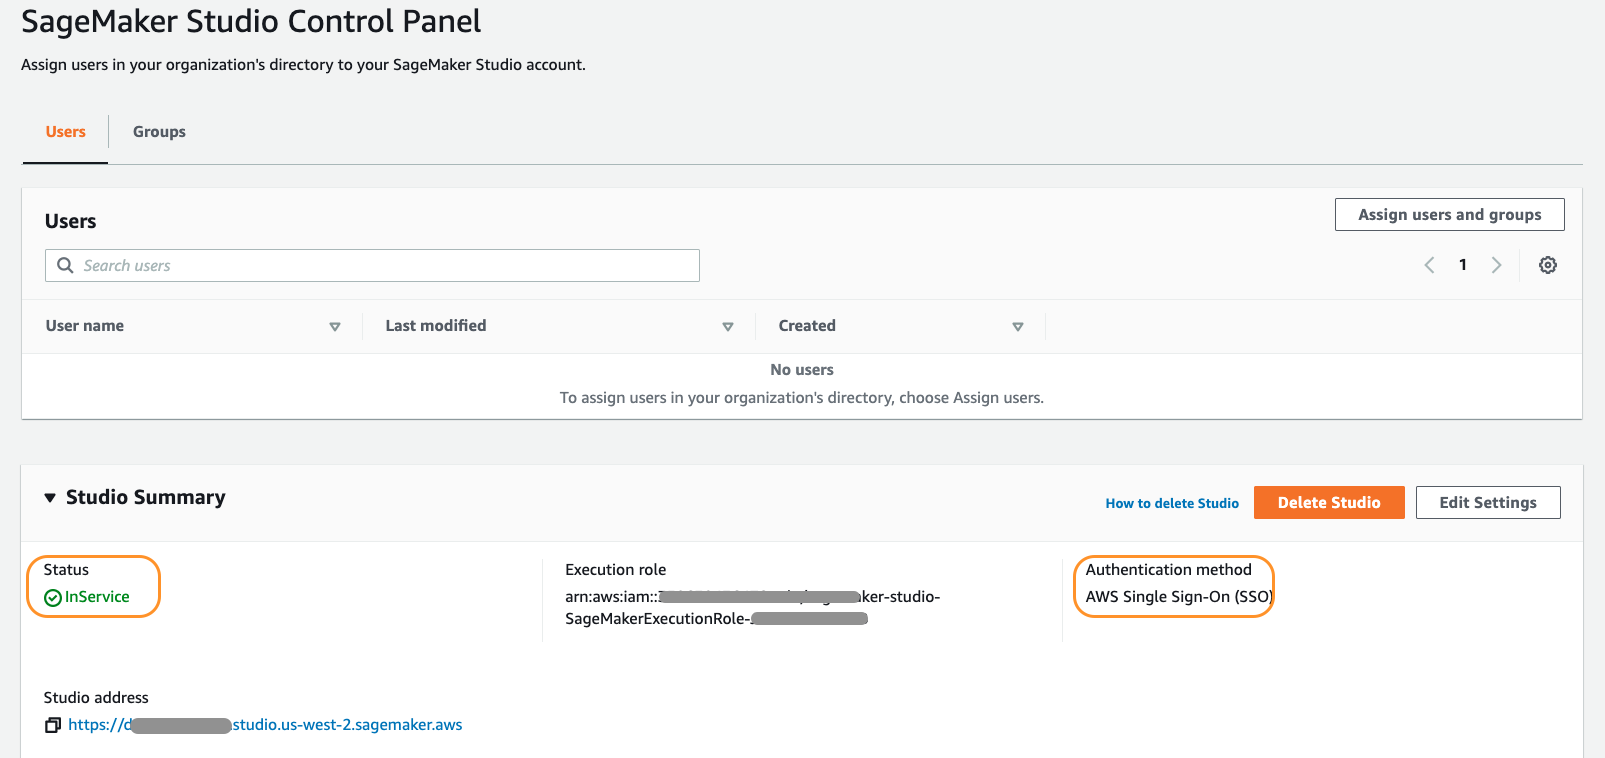
Task: Click the Assign users and groups button
Action: tap(1449, 214)
